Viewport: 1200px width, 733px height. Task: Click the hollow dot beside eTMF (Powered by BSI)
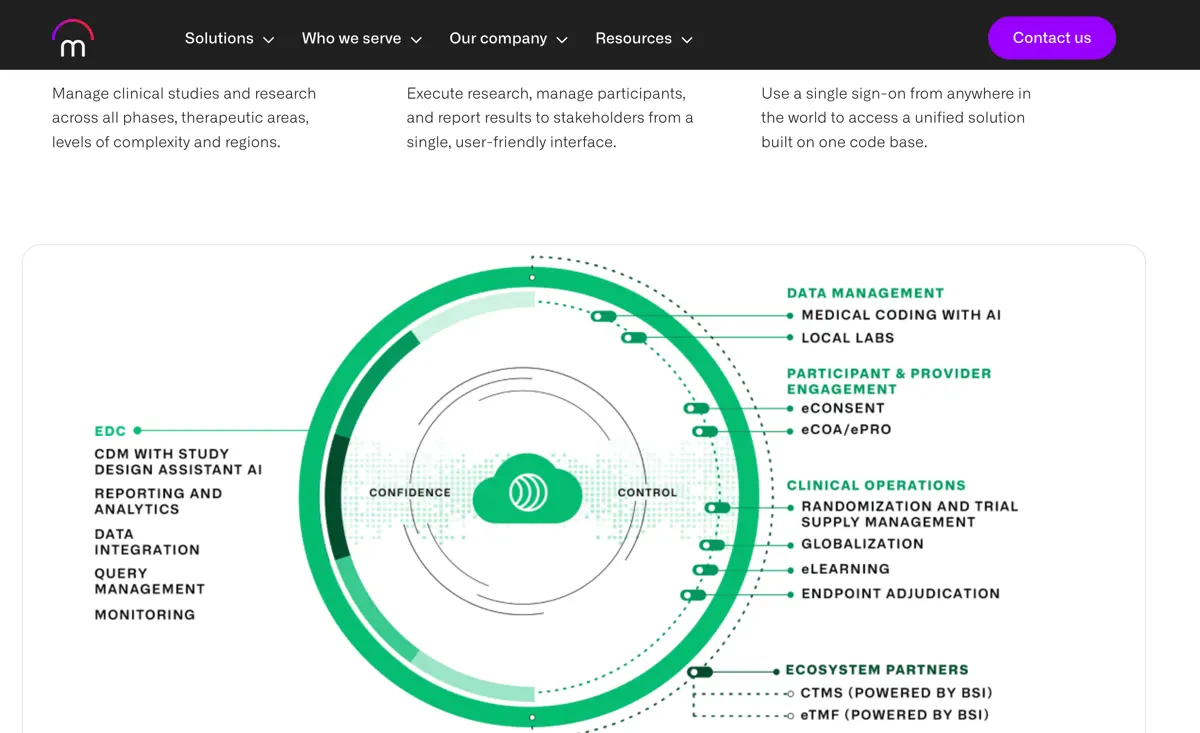(x=790, y=715)
